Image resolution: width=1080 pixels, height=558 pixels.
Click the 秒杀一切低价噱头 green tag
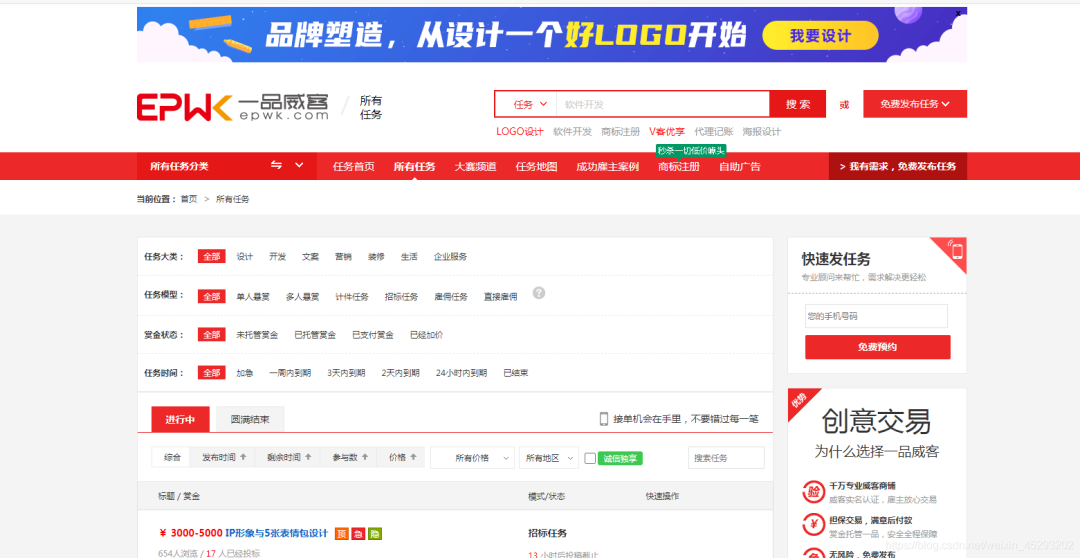(x=691, y=150)
